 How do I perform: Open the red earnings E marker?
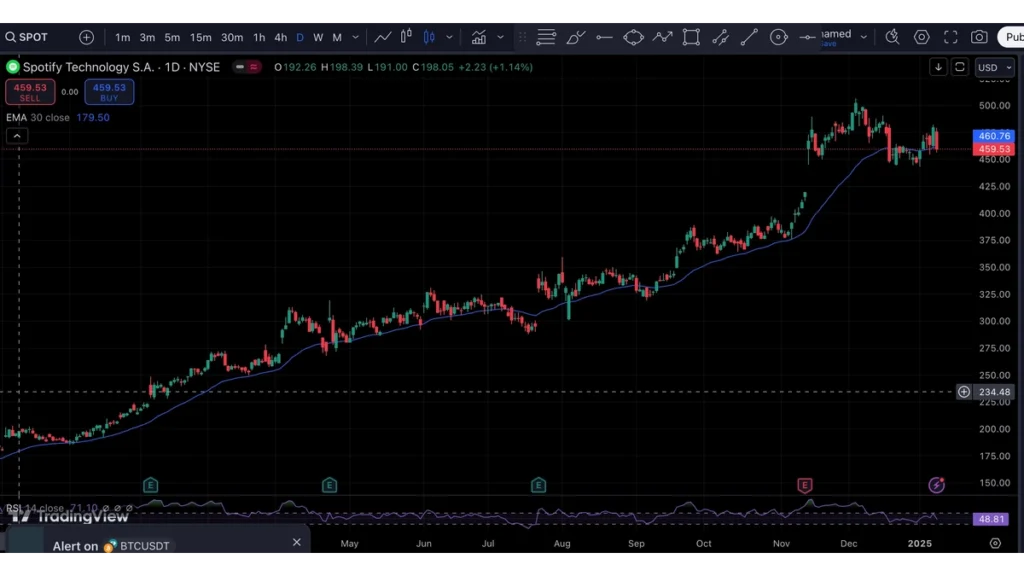[x=805, y=485]
